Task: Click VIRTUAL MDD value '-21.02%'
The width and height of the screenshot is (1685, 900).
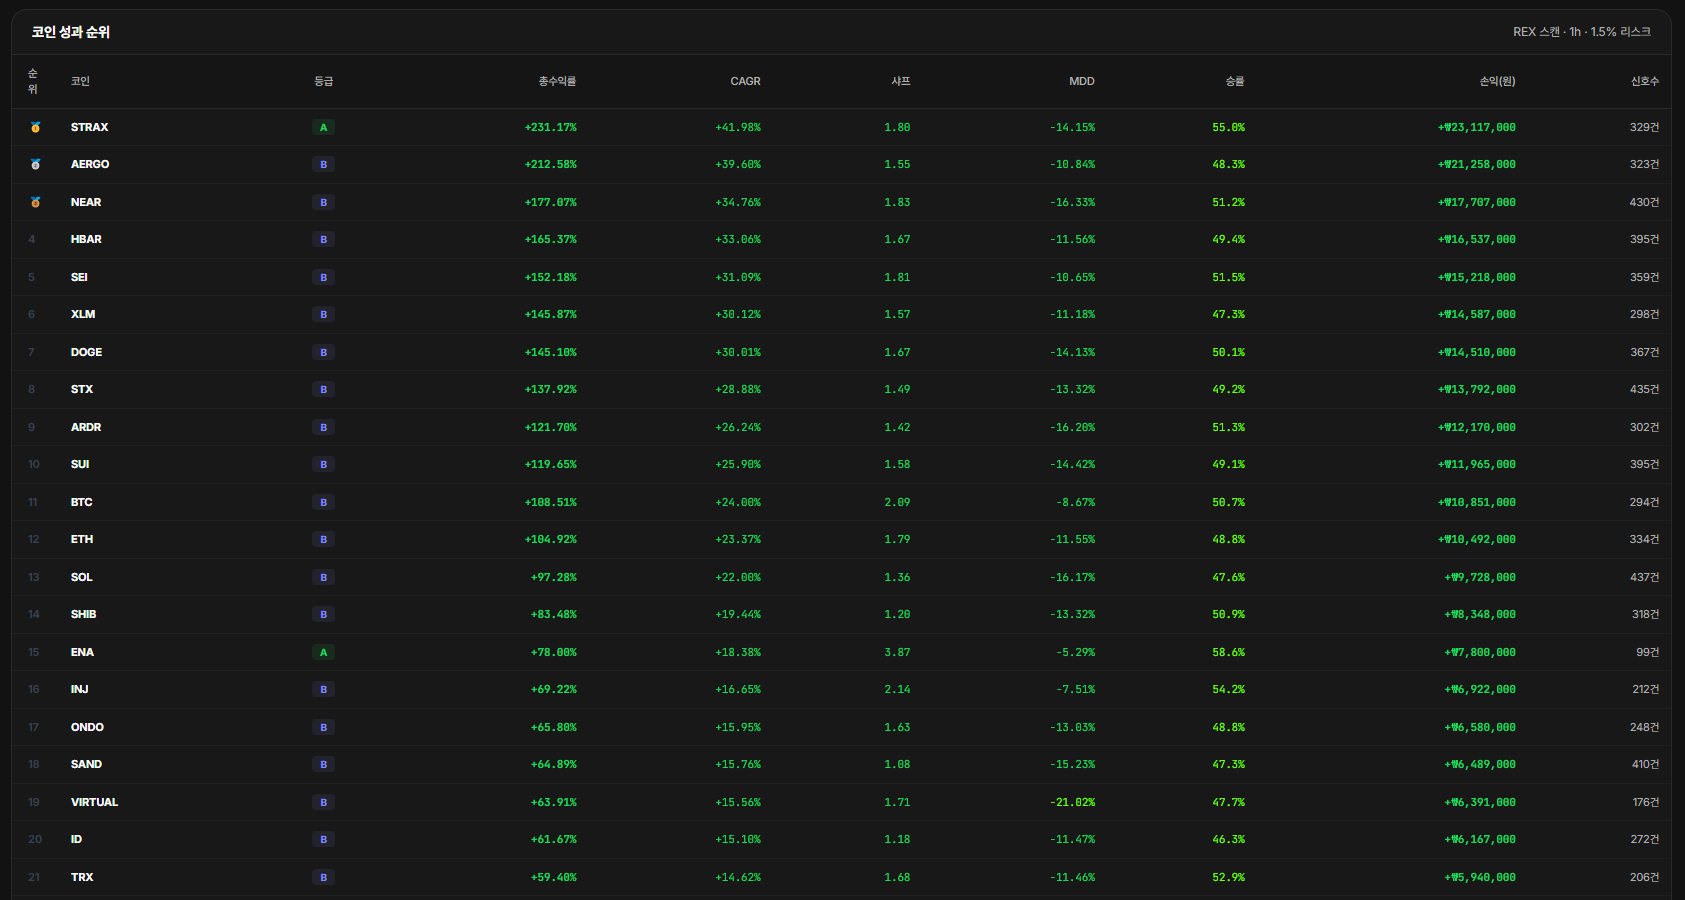Action: click(x=1073, y=802)
